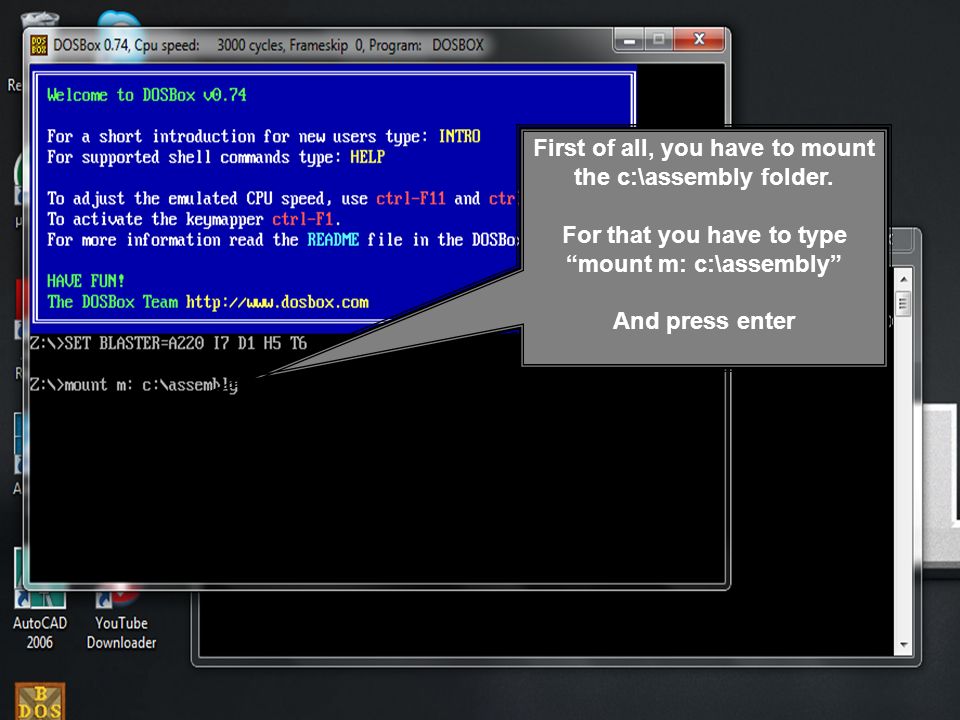Minimize the DOSBox window
The height and width of the screenshot is (720, 960).
(629, 40)
